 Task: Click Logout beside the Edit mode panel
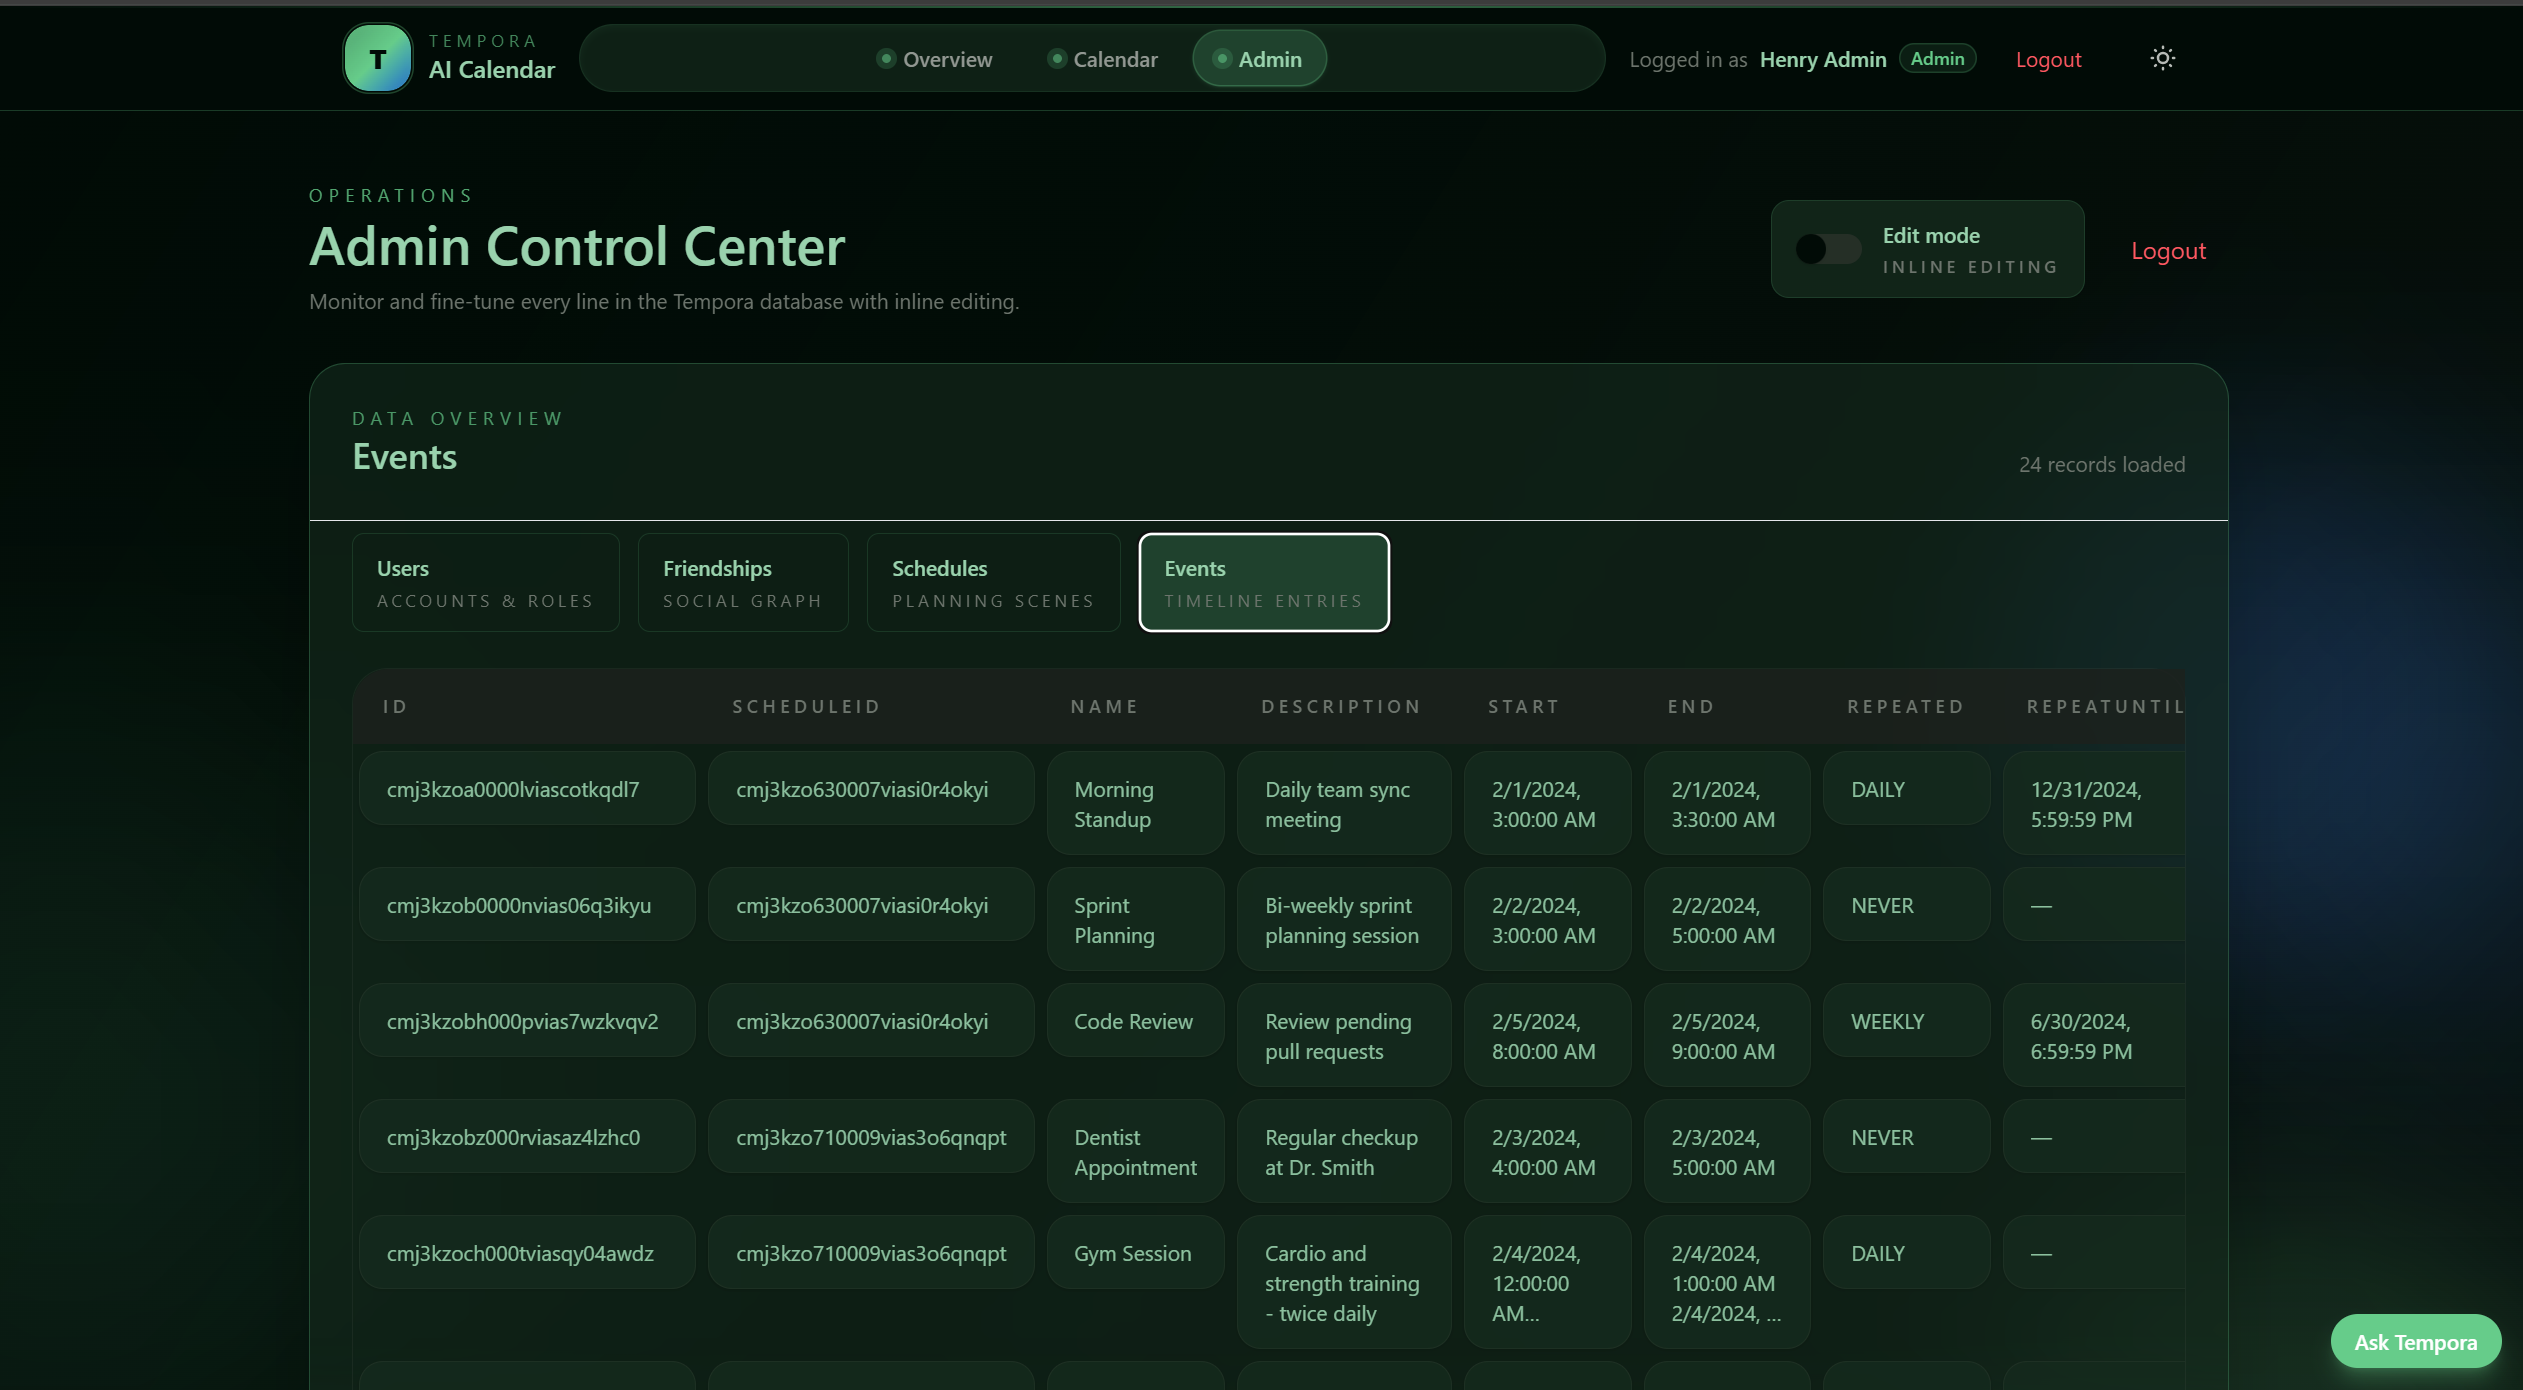click(2167, 251)
